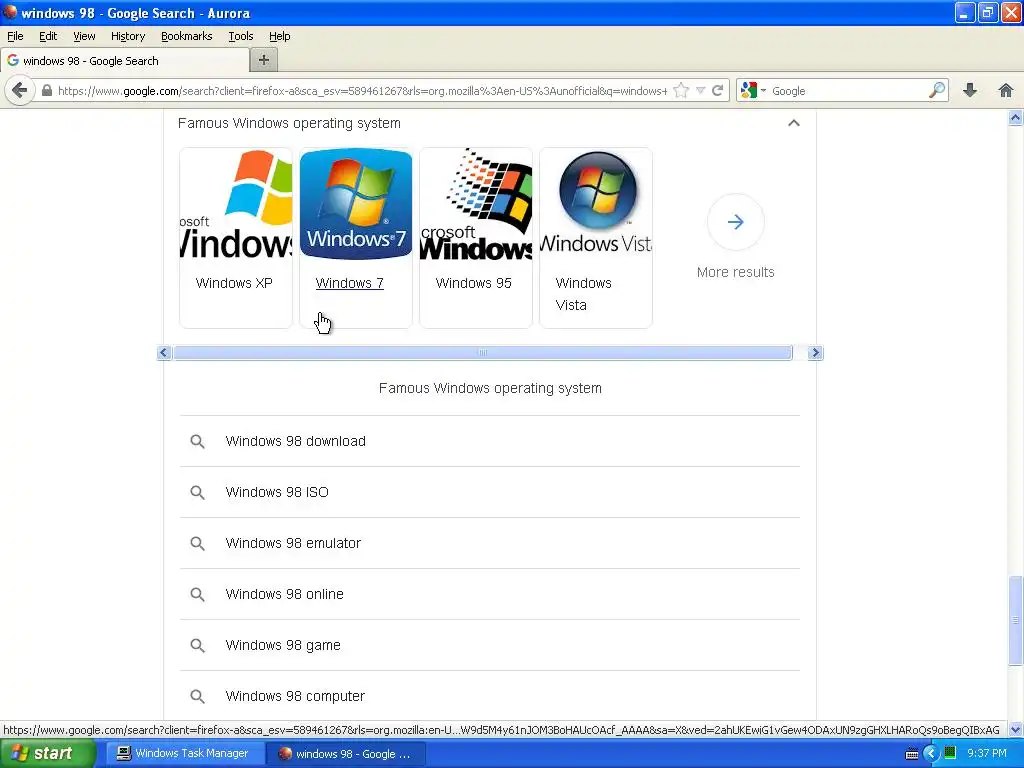Open the Windows 7 logo thumbnail
Viewport: 1024px width, 768px height.
coord(356,204)
